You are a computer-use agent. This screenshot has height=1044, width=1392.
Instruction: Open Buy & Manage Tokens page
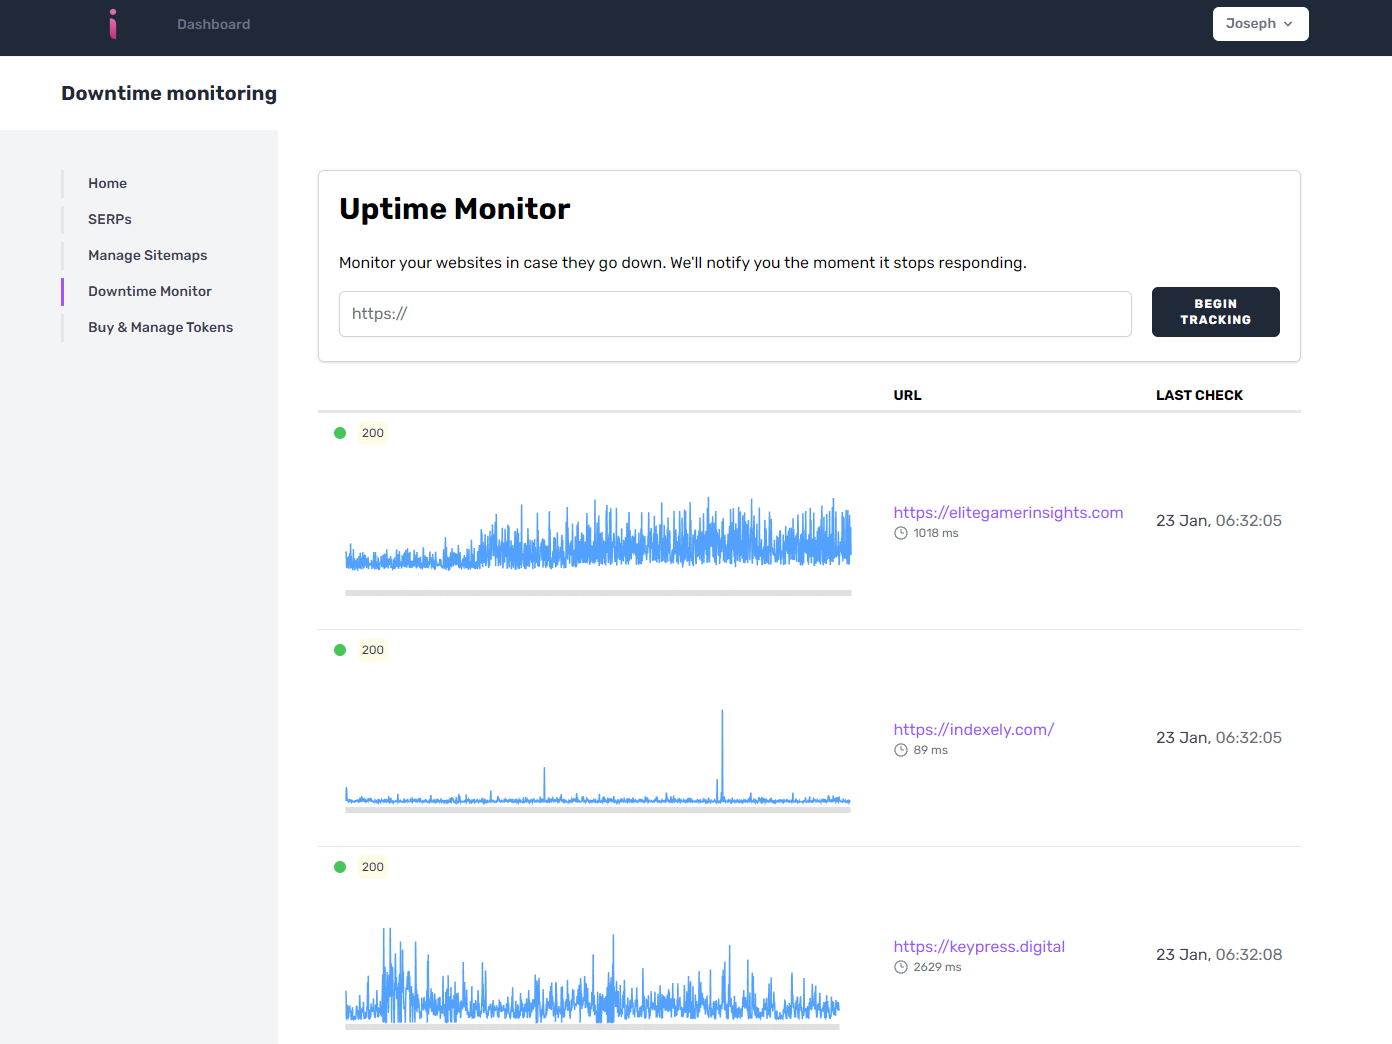[160, 327]
